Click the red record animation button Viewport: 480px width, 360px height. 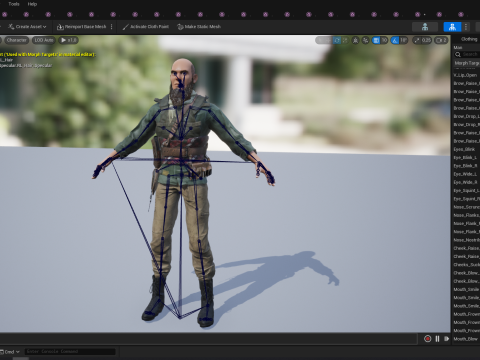(427, 339)
